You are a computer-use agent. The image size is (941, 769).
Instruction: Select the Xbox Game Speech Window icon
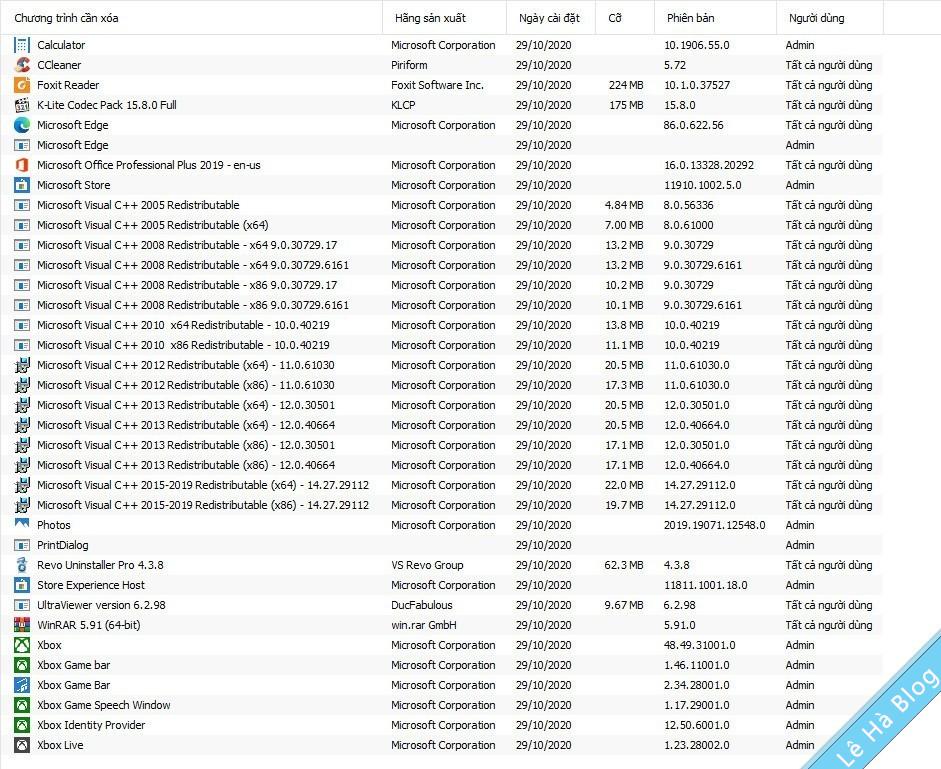coord(22,705)
